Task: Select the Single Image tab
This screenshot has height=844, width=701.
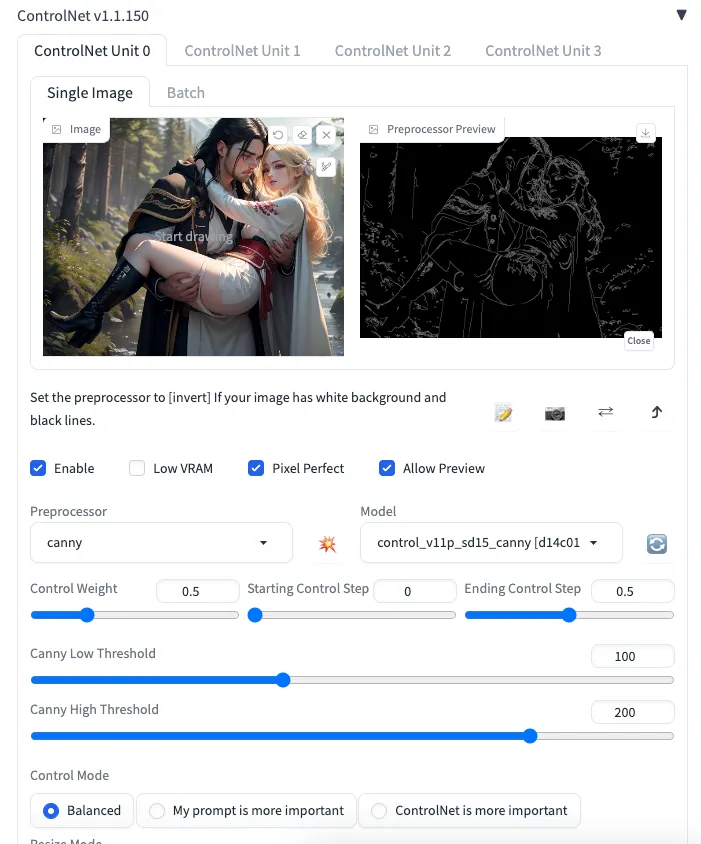Action: coord(90,93)
